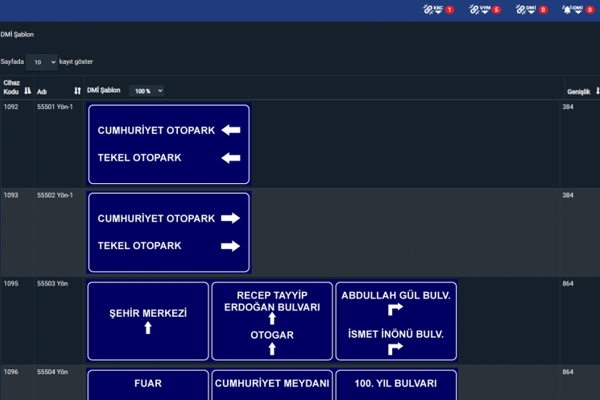Sort by Genişlik column icon
Image resolution: width=600 pixels, height=400 pixels.
[x=597, y=91]
